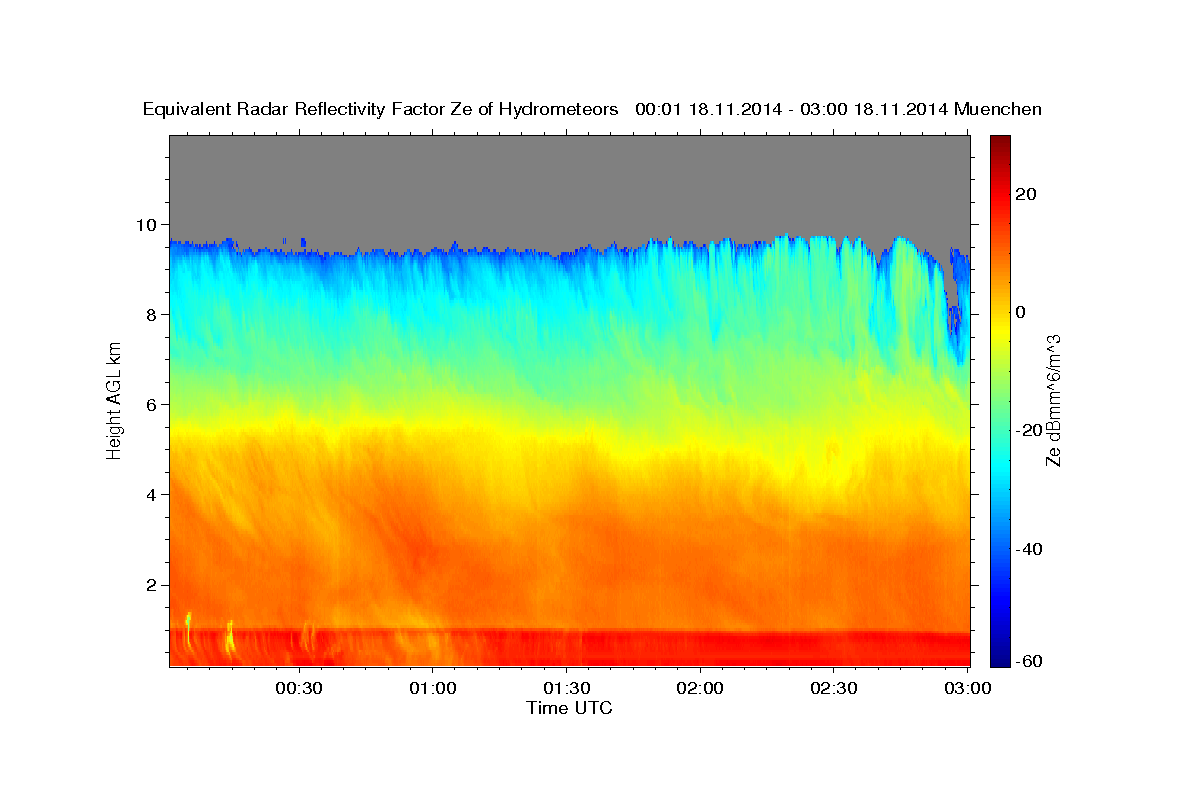Click the 01:30 time tick label

[566, 689]
